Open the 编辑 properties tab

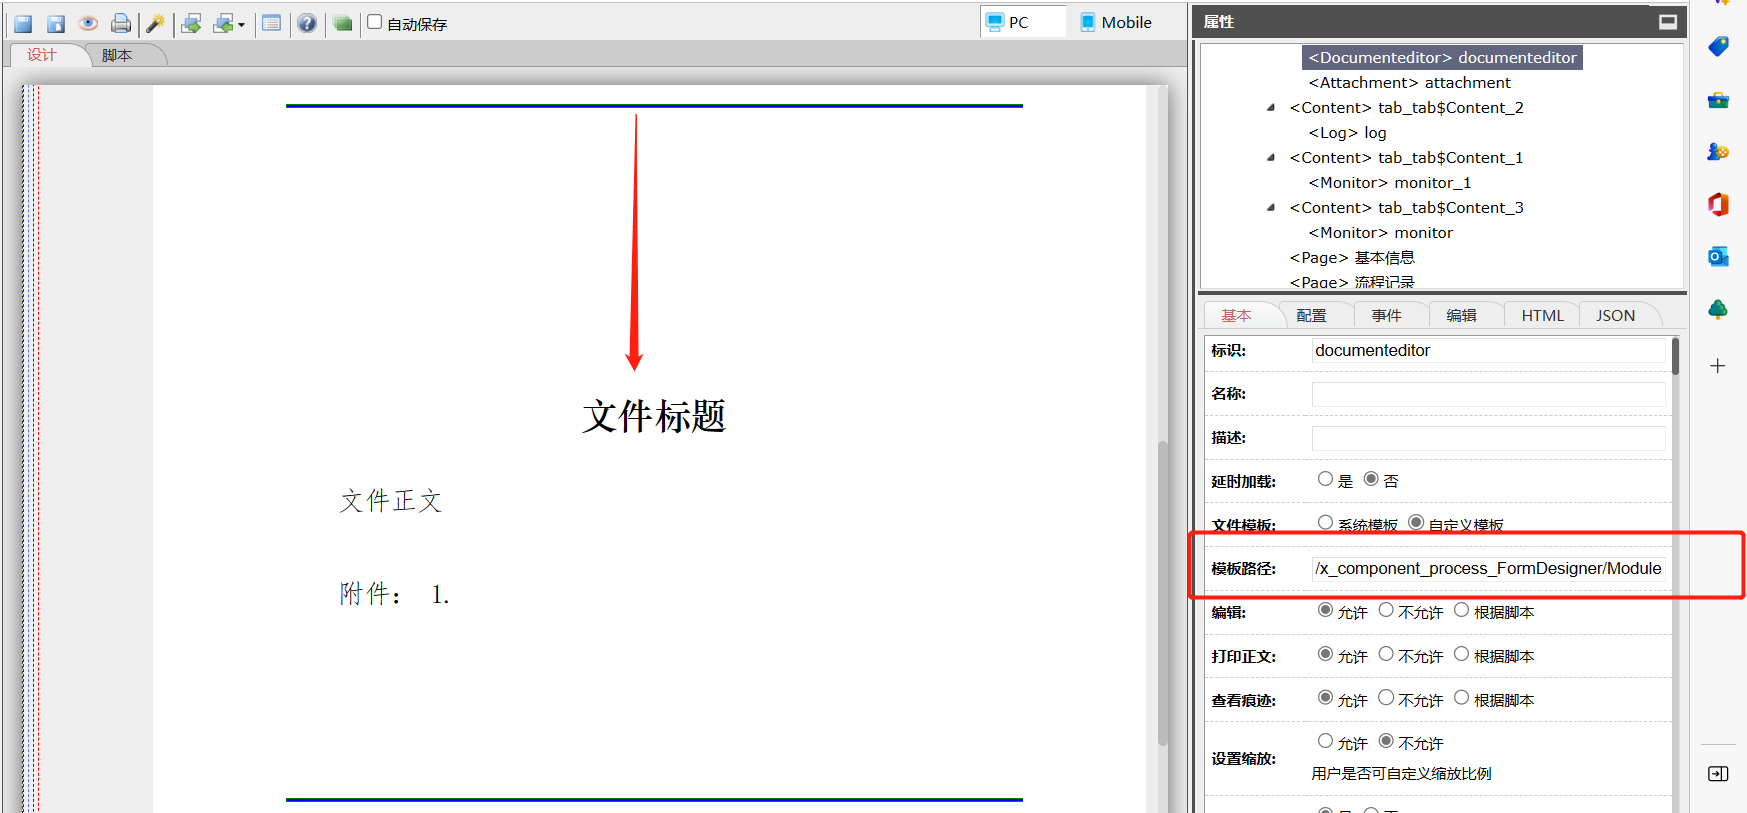(1461, 315)
